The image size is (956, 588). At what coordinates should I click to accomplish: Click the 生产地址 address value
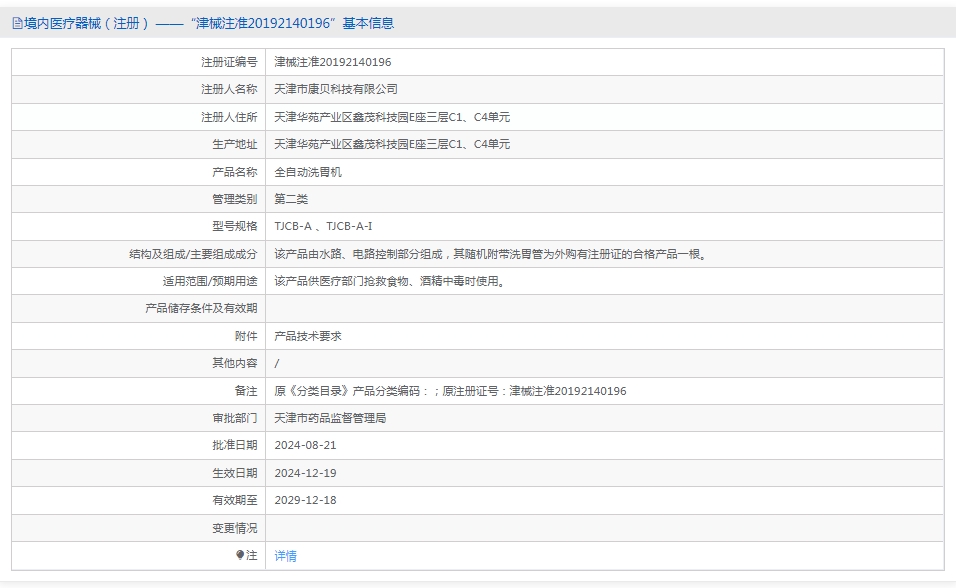click(x=392, y=144)
